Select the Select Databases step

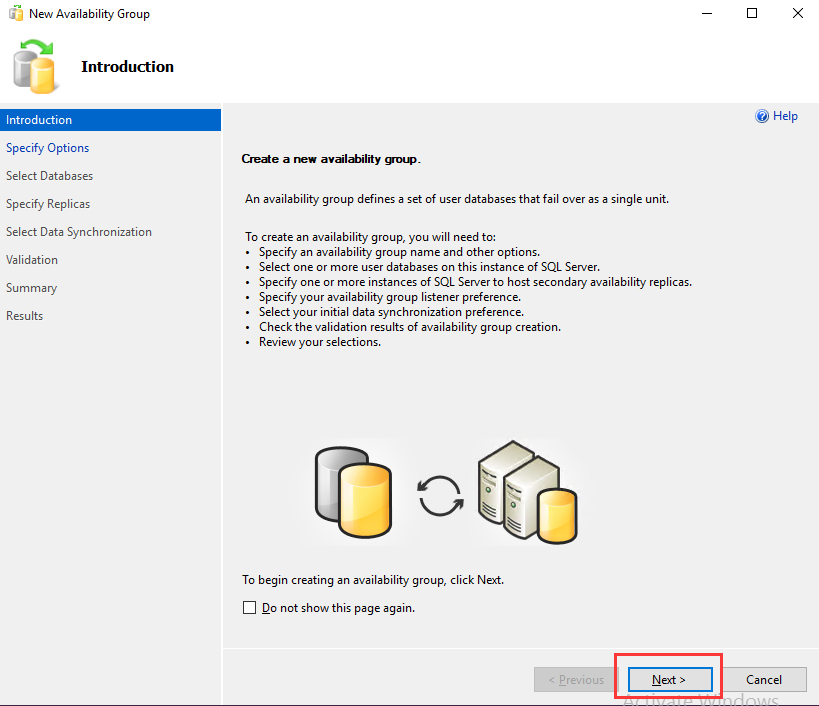point(50,176)
